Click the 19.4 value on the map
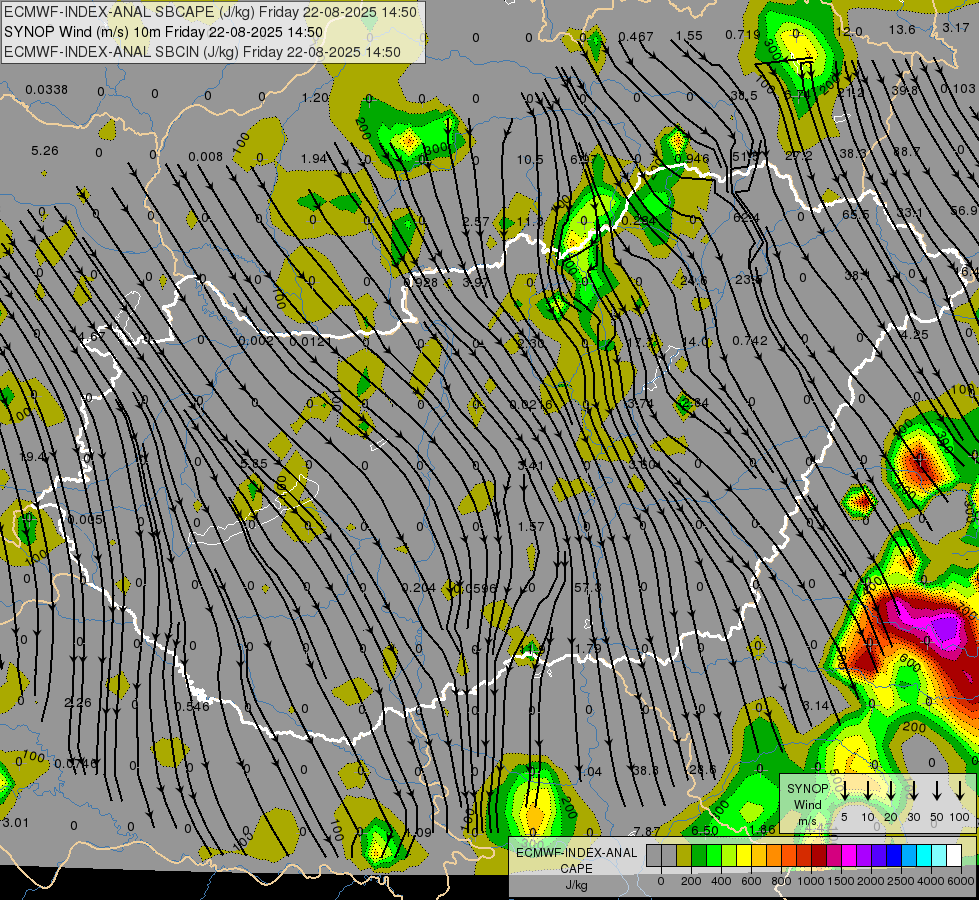979x900 pixels. 32,457
